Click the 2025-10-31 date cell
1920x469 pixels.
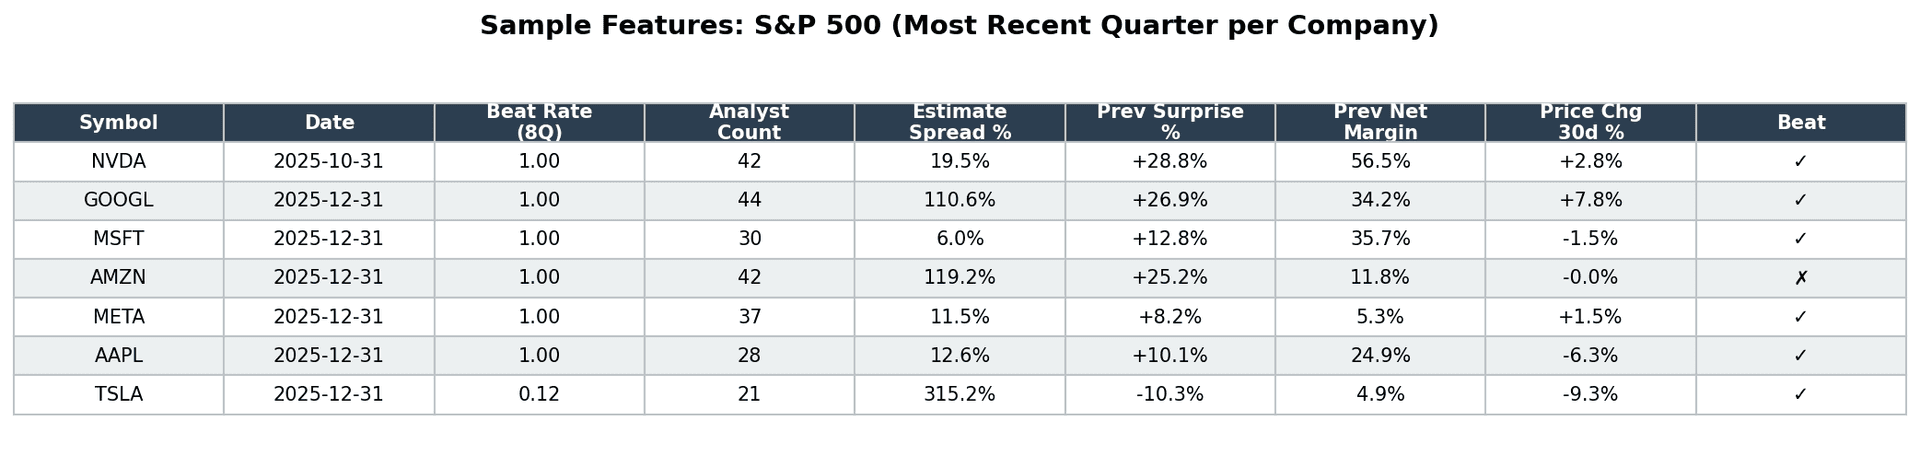329,162
